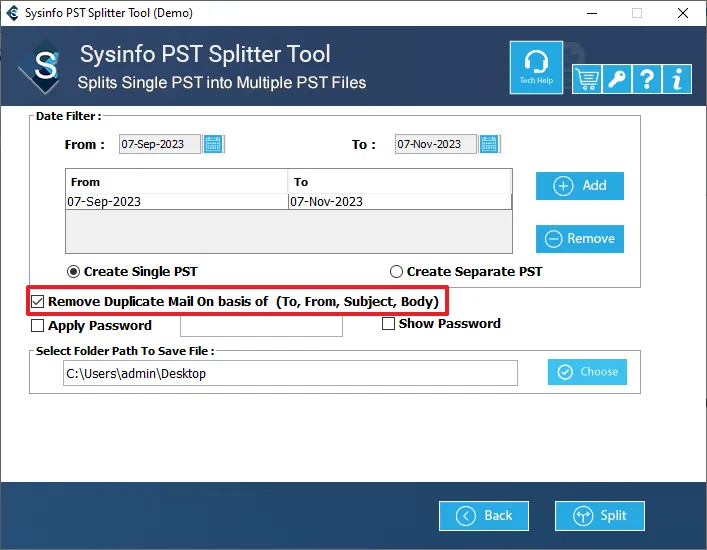Enable Apply Password checkbox
The image size is (707, 550).
point(37,325)
